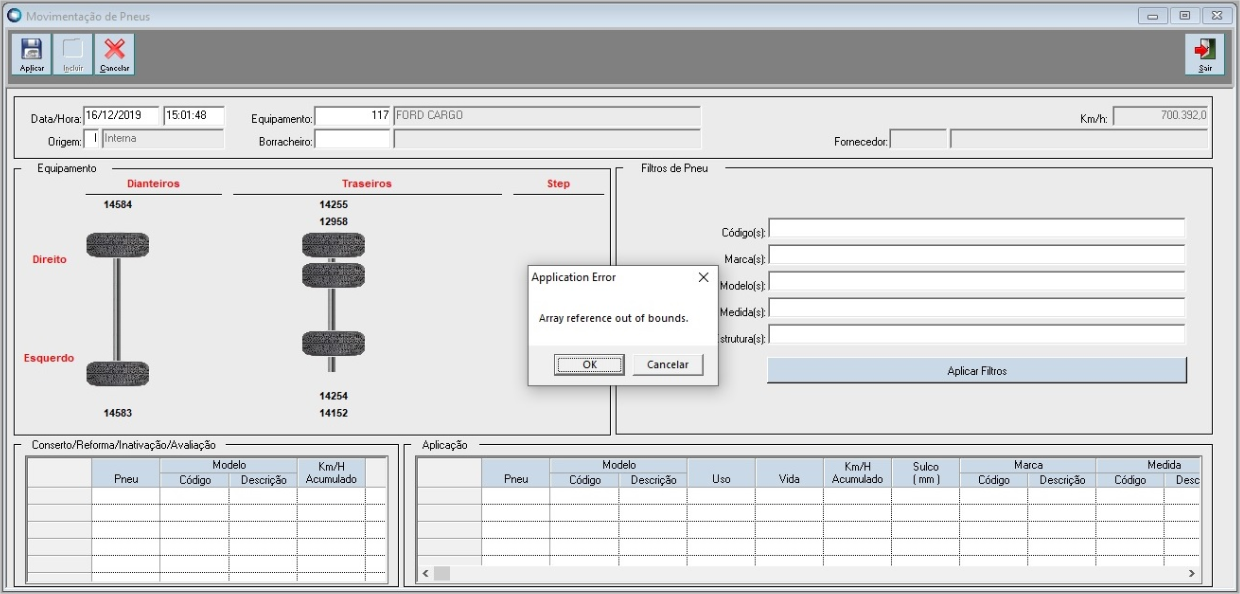
Task: Click the Direito side label
Action: click(x=50, y=259)
